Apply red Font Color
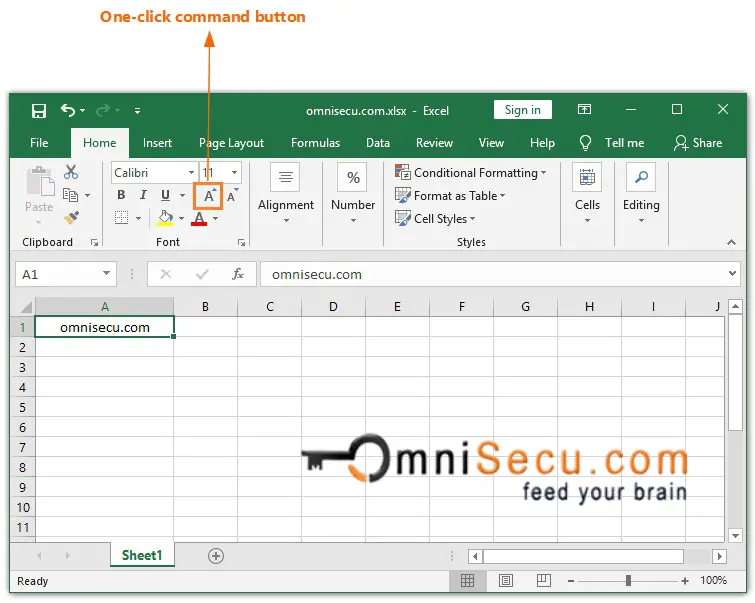Image resolution: width=755 pixels, height=603 pixels. click(x=199, y=218)
